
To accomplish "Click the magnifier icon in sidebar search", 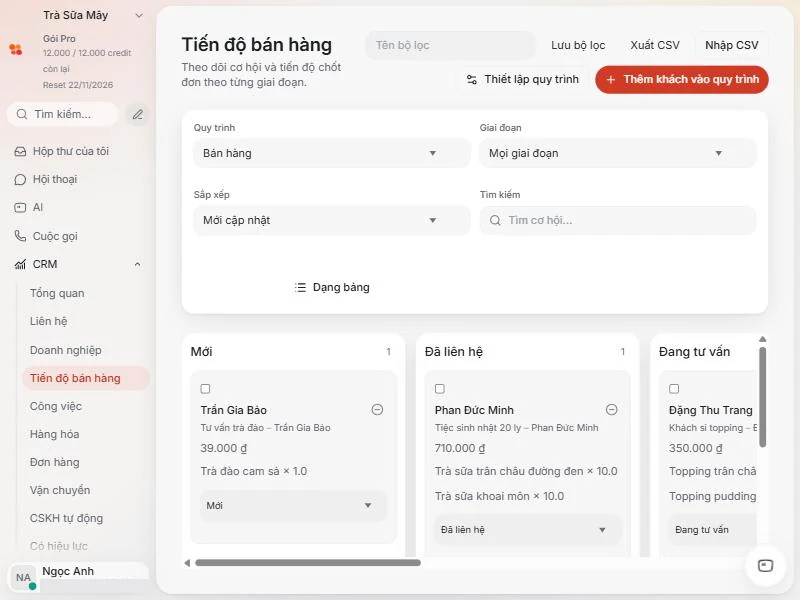I will (x=22, y=114).
